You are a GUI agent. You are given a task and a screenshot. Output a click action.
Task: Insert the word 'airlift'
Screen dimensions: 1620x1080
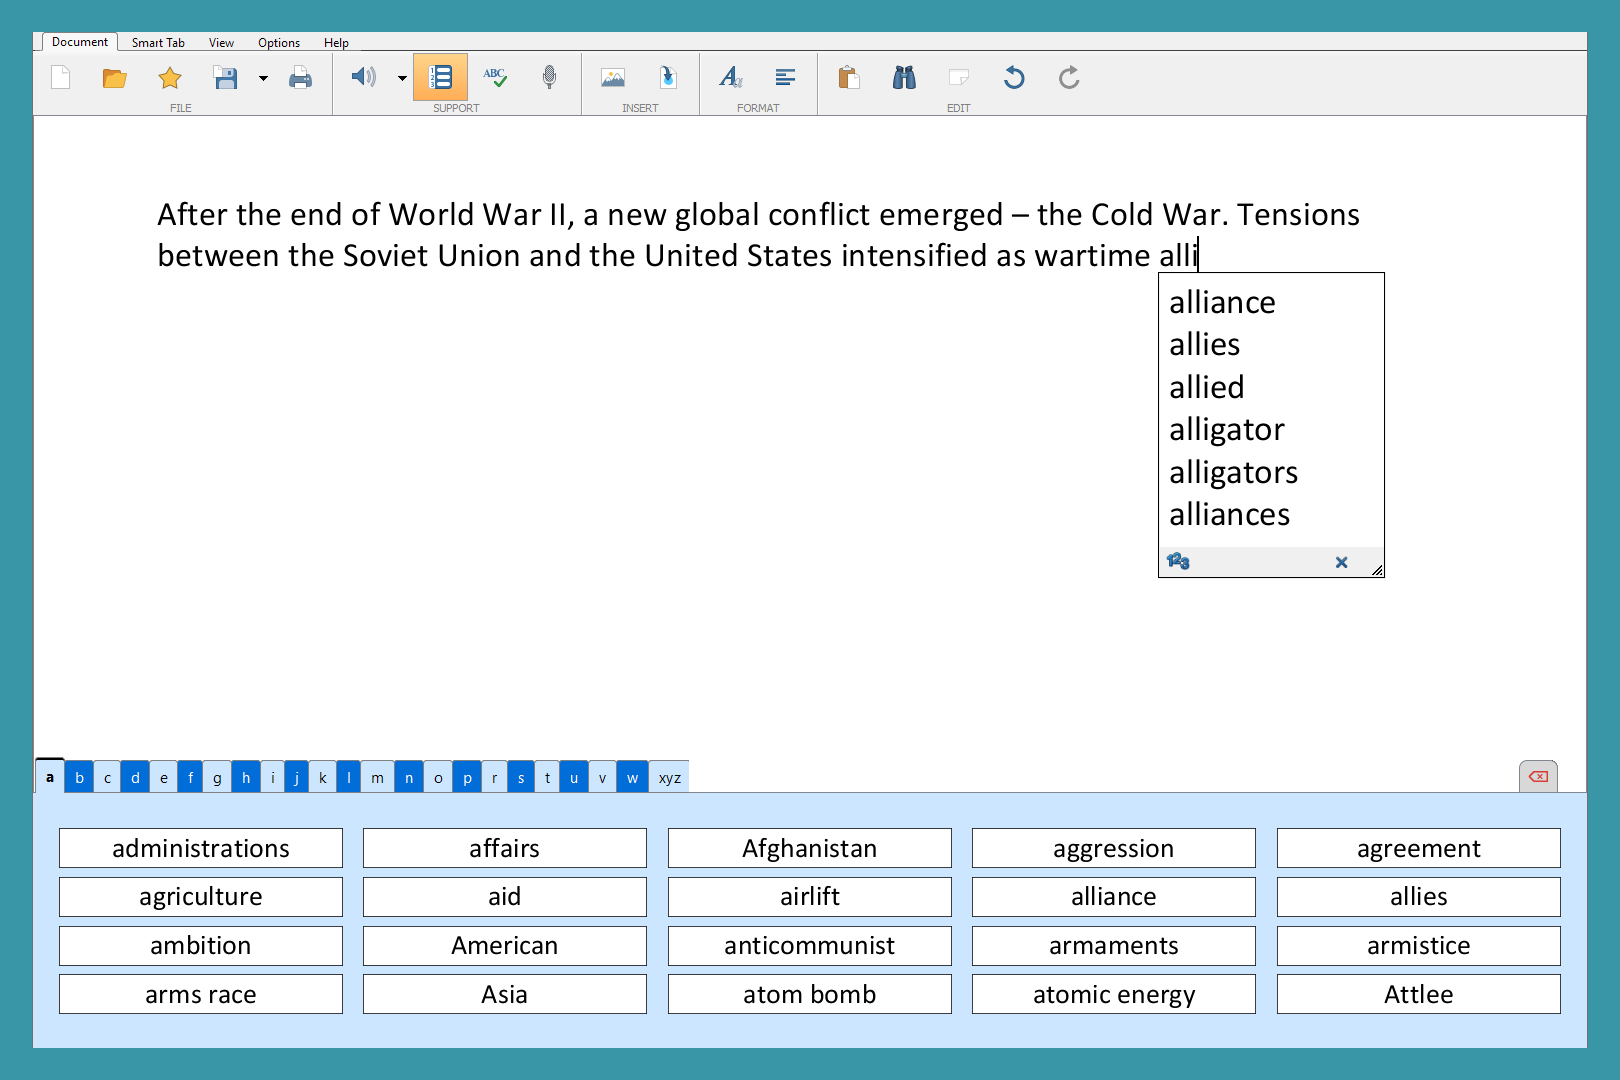[810, 897]
